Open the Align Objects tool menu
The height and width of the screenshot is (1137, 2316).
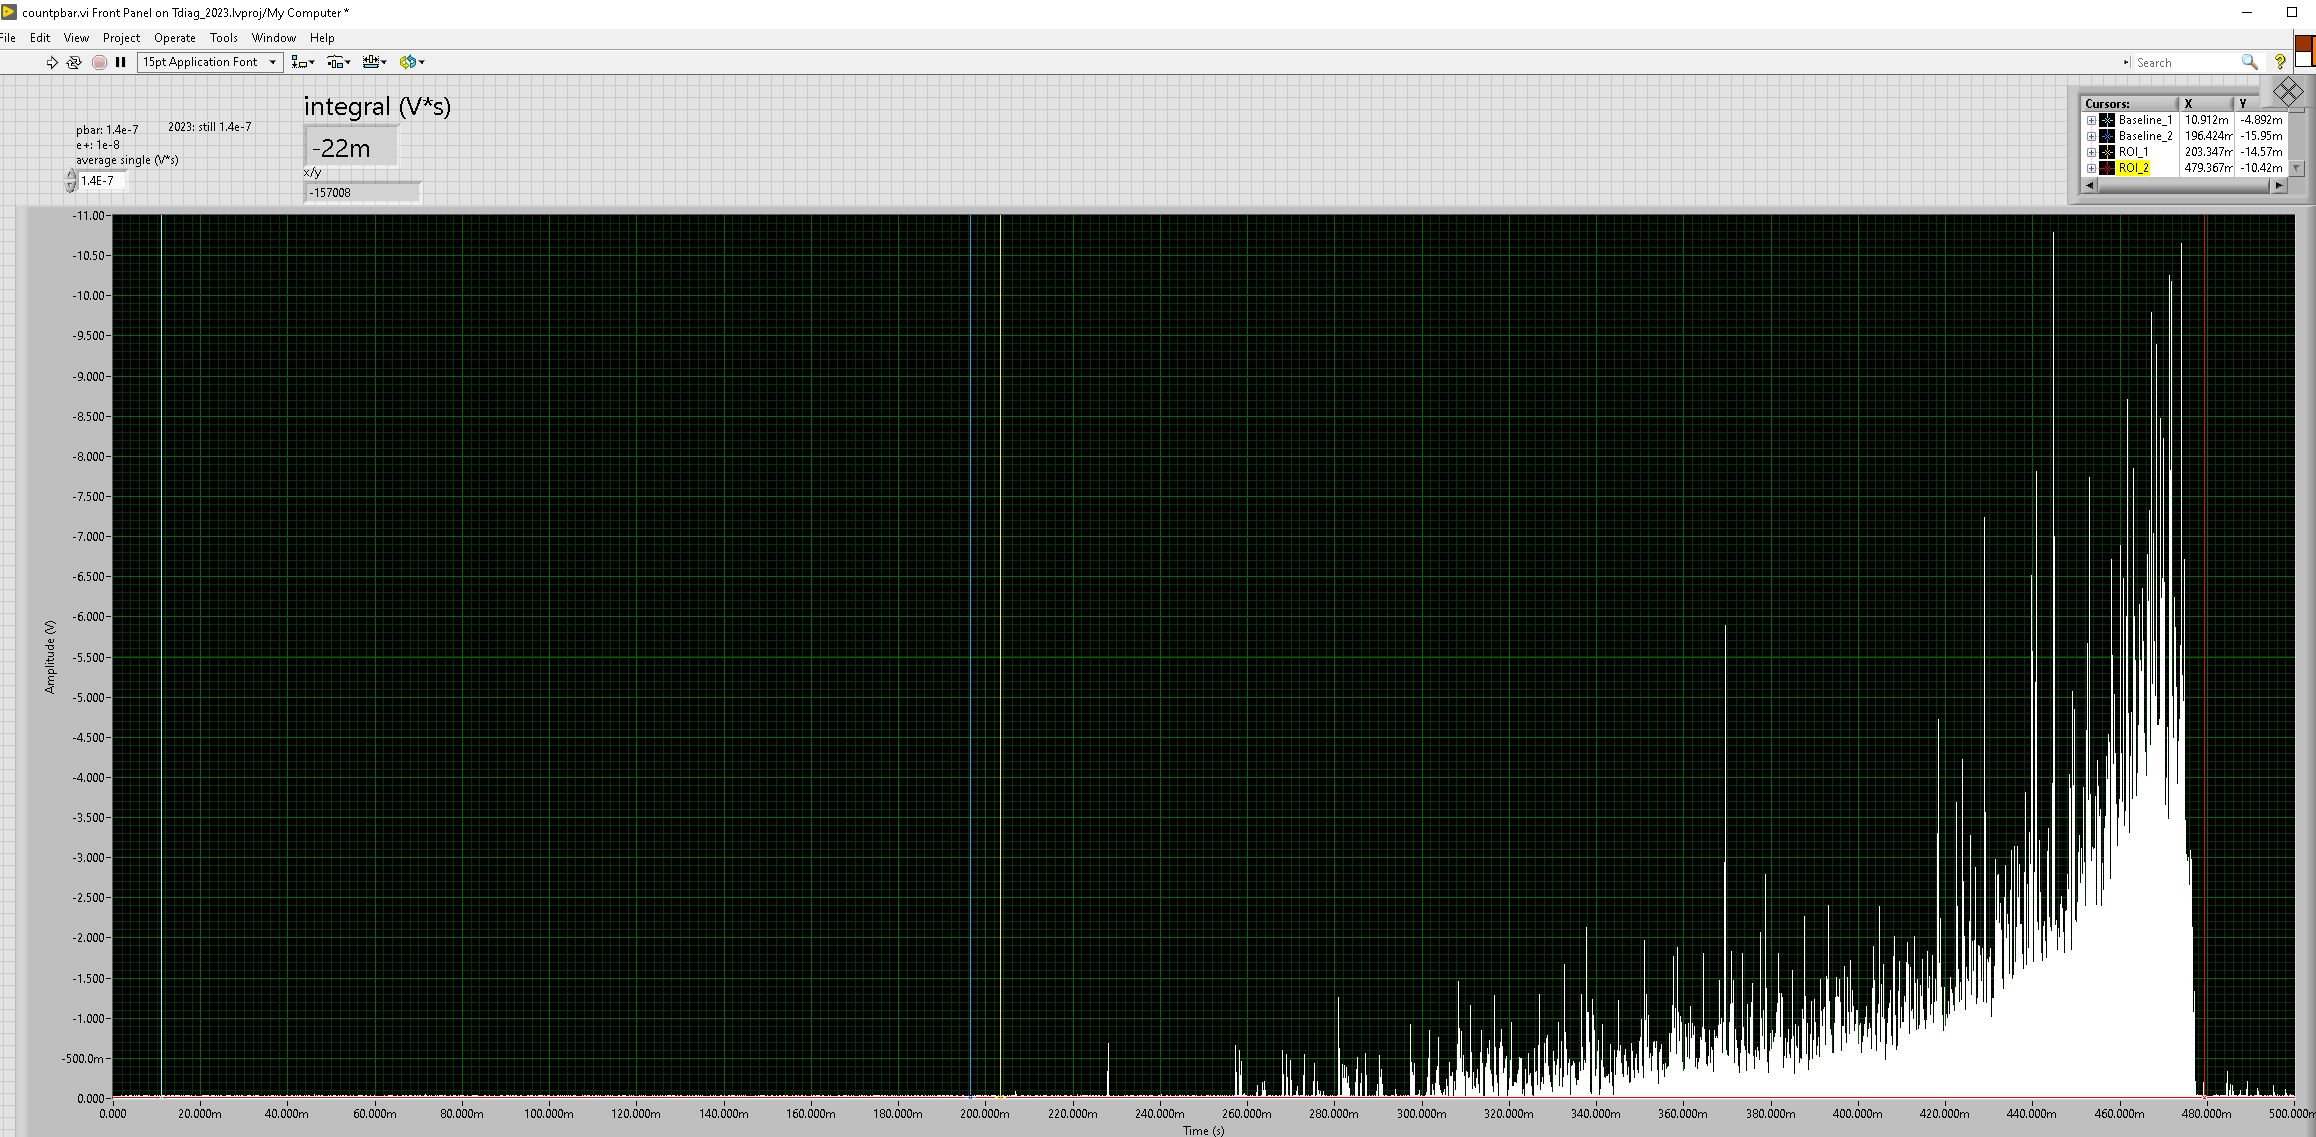pyautogui.click(x=302, y=62)
